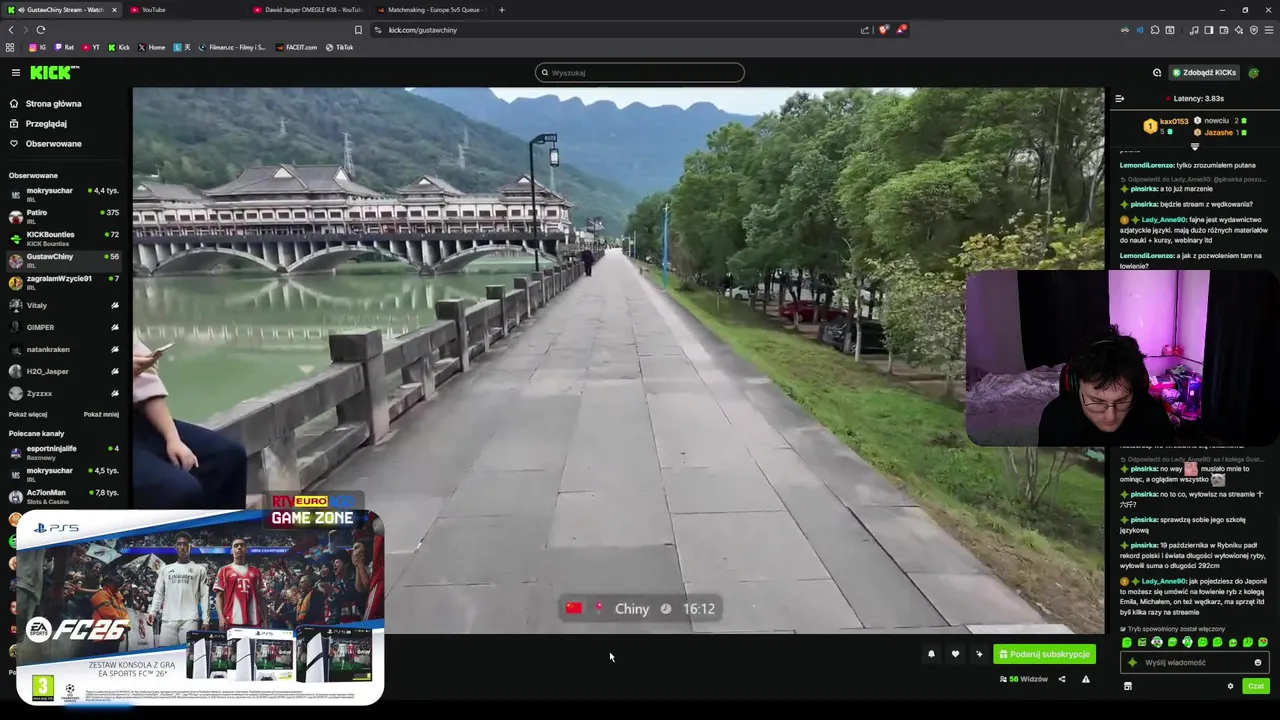Open browser apps grid icon
The width and height of the screenshot is (1280, 720).
coord(10,47)
